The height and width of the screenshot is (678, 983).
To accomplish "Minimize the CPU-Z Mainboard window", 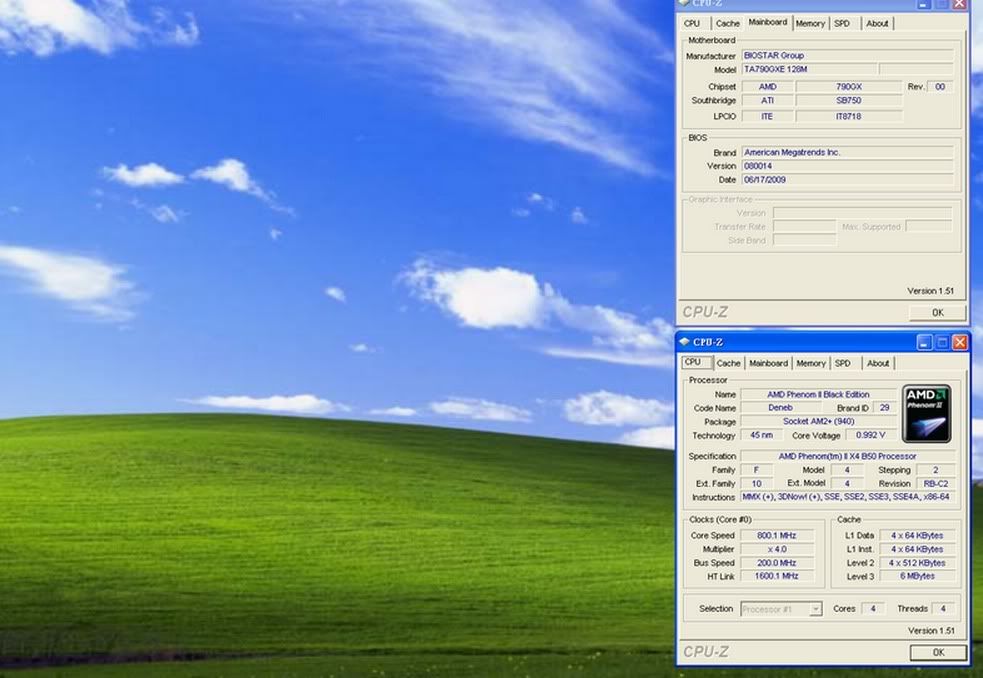I will [x=923, y=4].
